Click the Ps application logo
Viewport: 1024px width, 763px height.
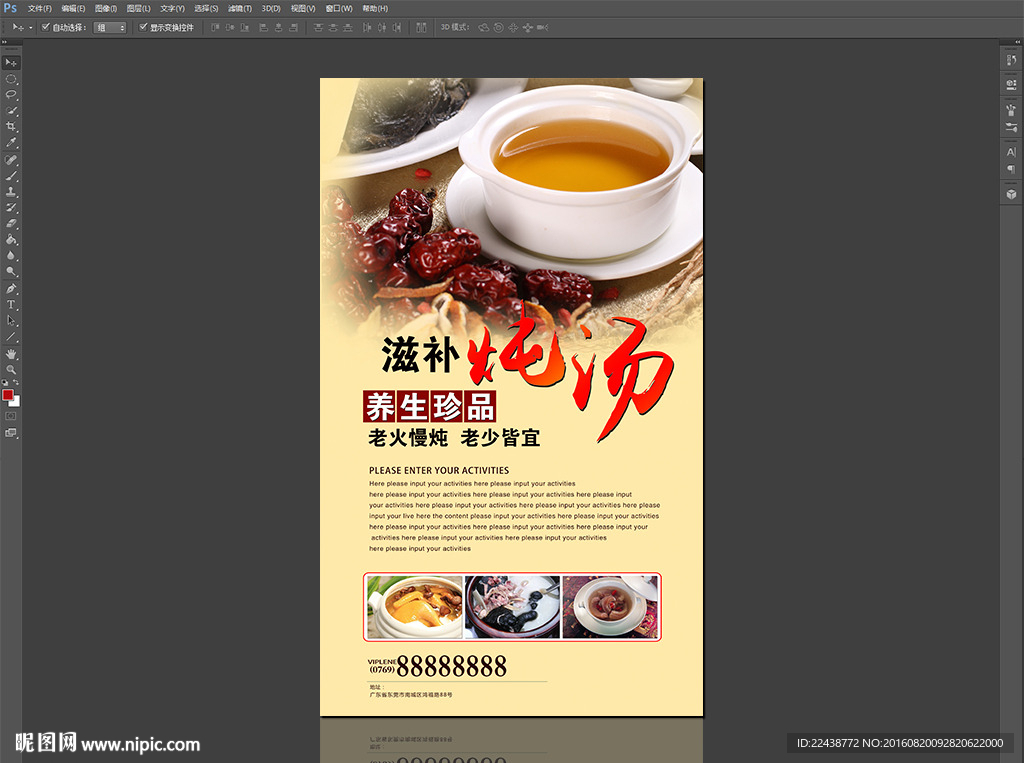point(10,8)
